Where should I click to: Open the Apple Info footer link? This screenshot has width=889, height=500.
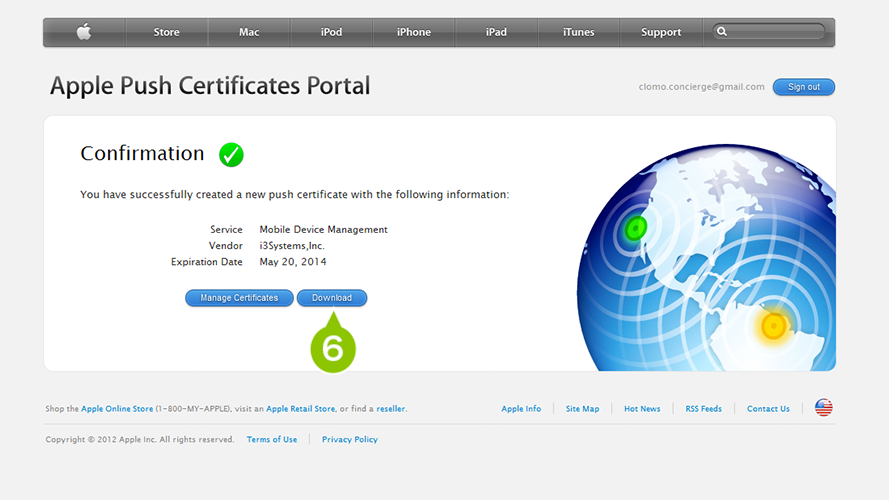[521, 409]
